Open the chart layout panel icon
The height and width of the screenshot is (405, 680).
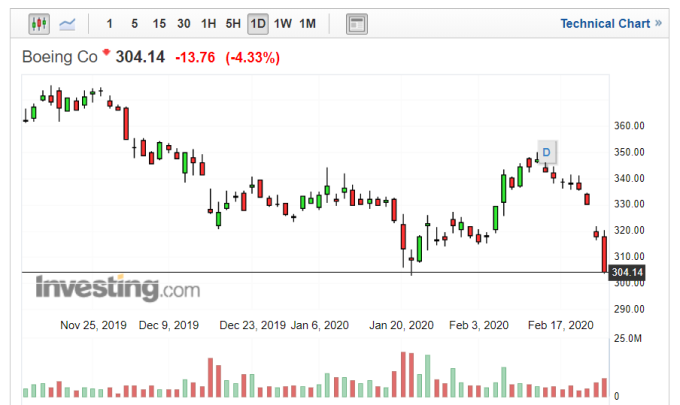click(357, 24)
